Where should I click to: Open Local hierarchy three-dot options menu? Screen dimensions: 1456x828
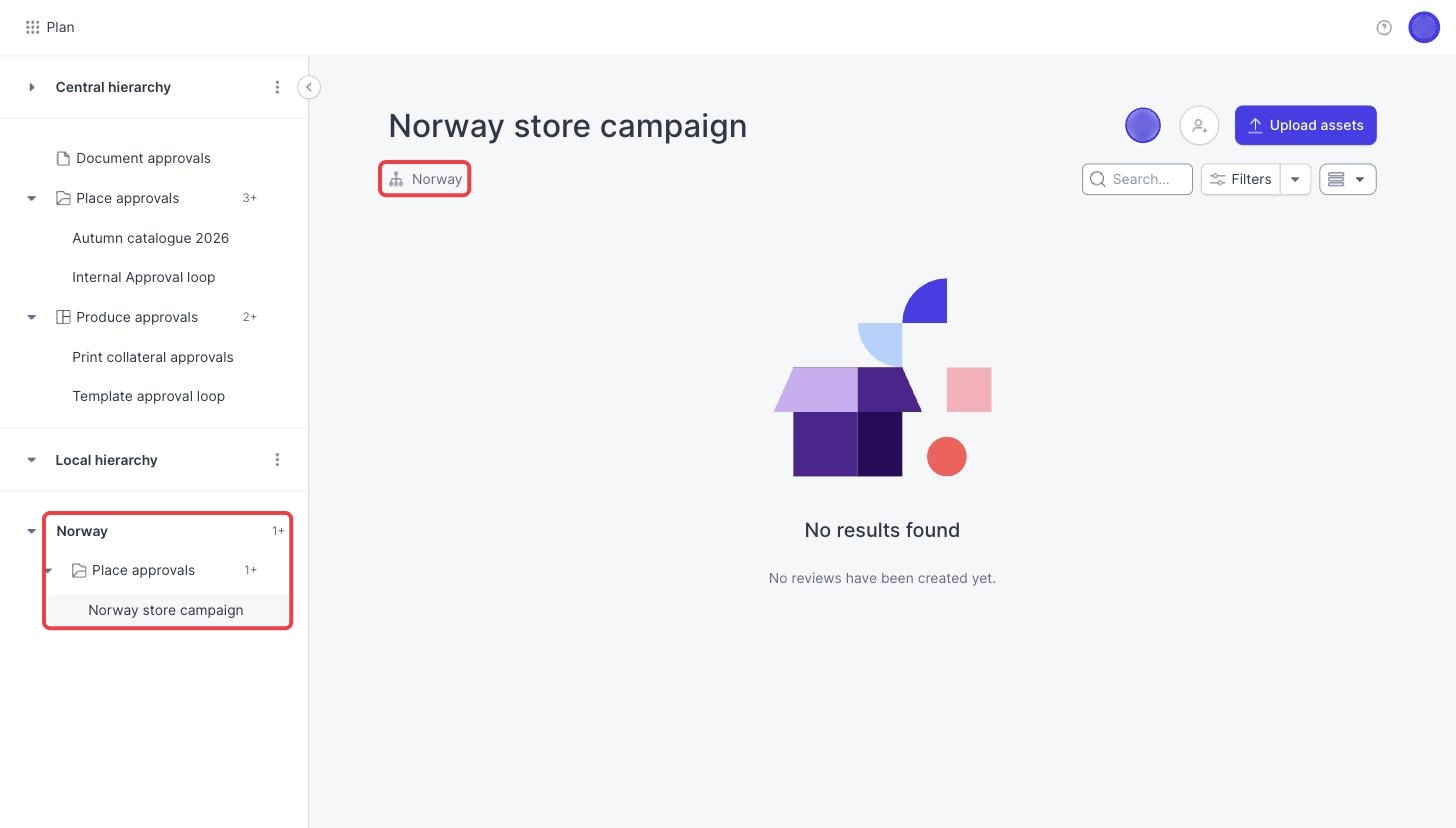point(277,460)
